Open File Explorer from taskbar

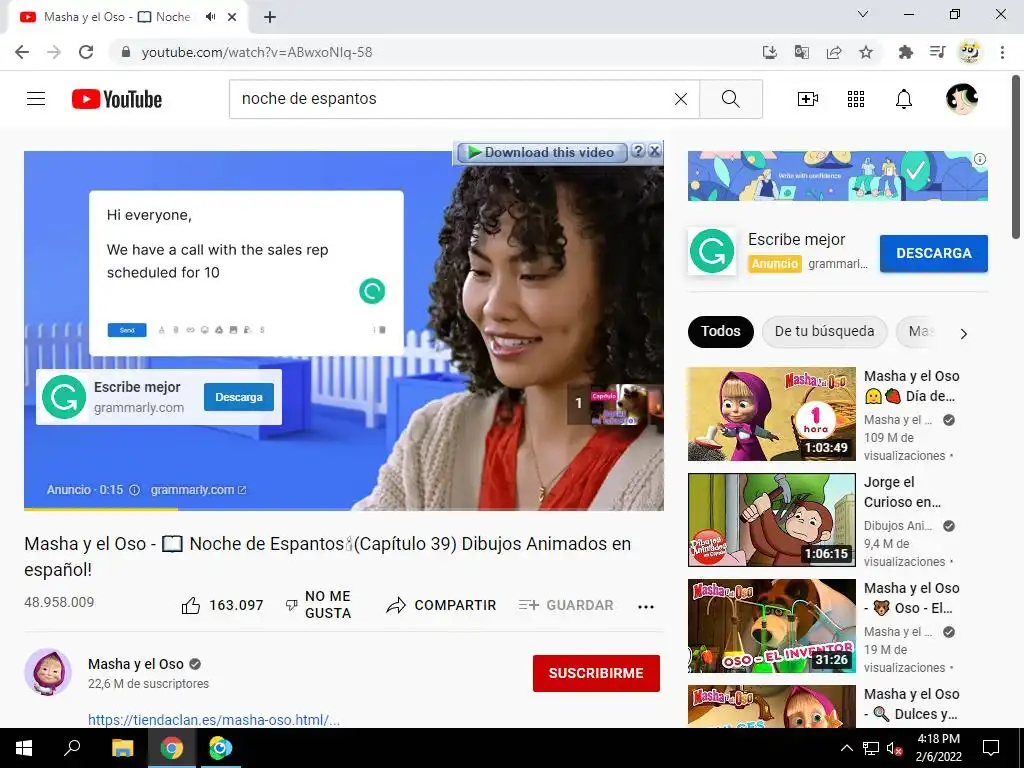(x=122, y=748)
